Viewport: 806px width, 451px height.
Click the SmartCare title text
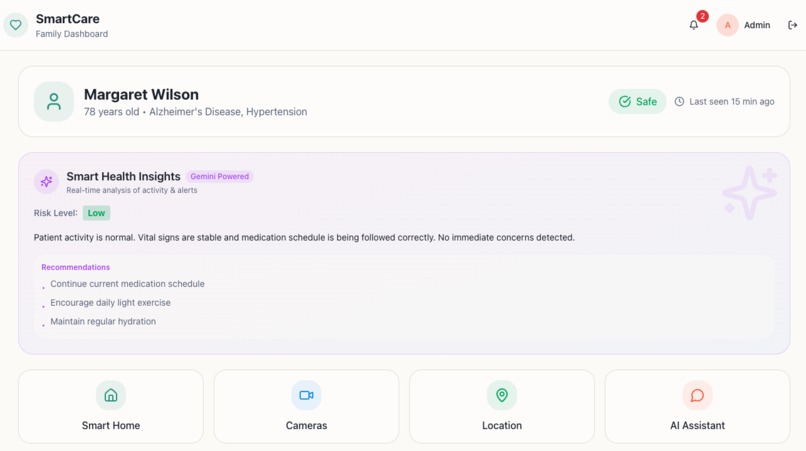(x=67, y=19)
